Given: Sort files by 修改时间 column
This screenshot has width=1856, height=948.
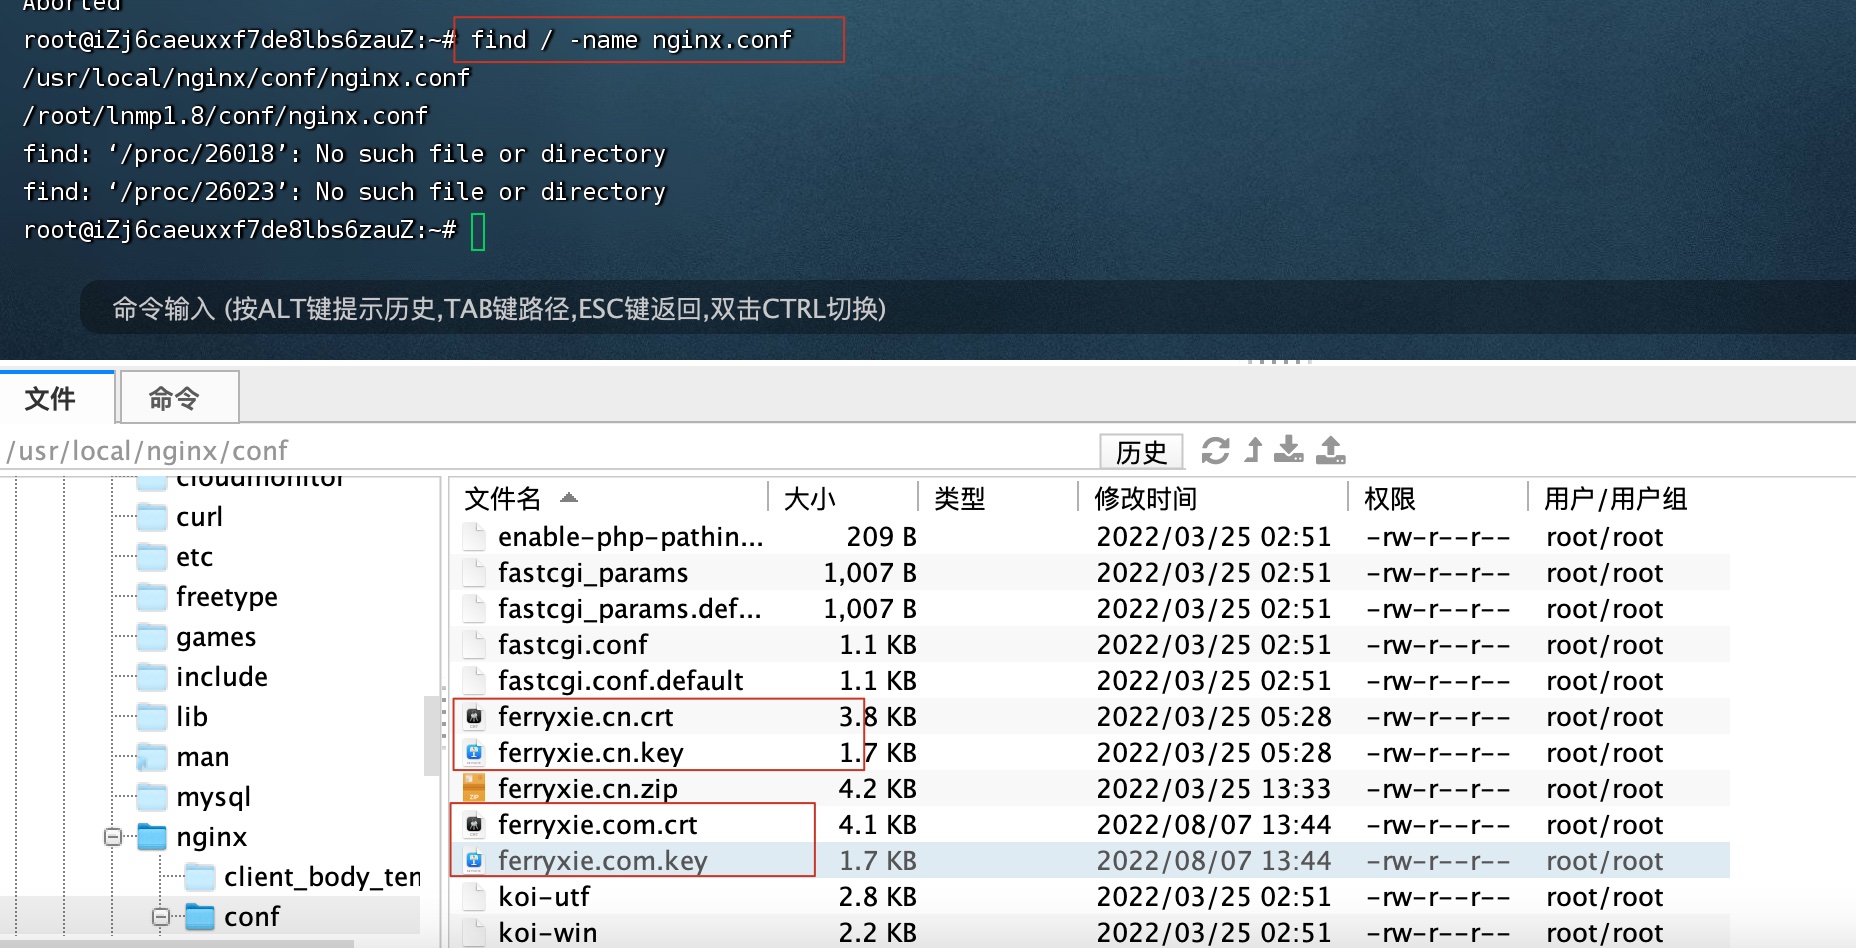Looking at the screenshot, I should 1145,498.
